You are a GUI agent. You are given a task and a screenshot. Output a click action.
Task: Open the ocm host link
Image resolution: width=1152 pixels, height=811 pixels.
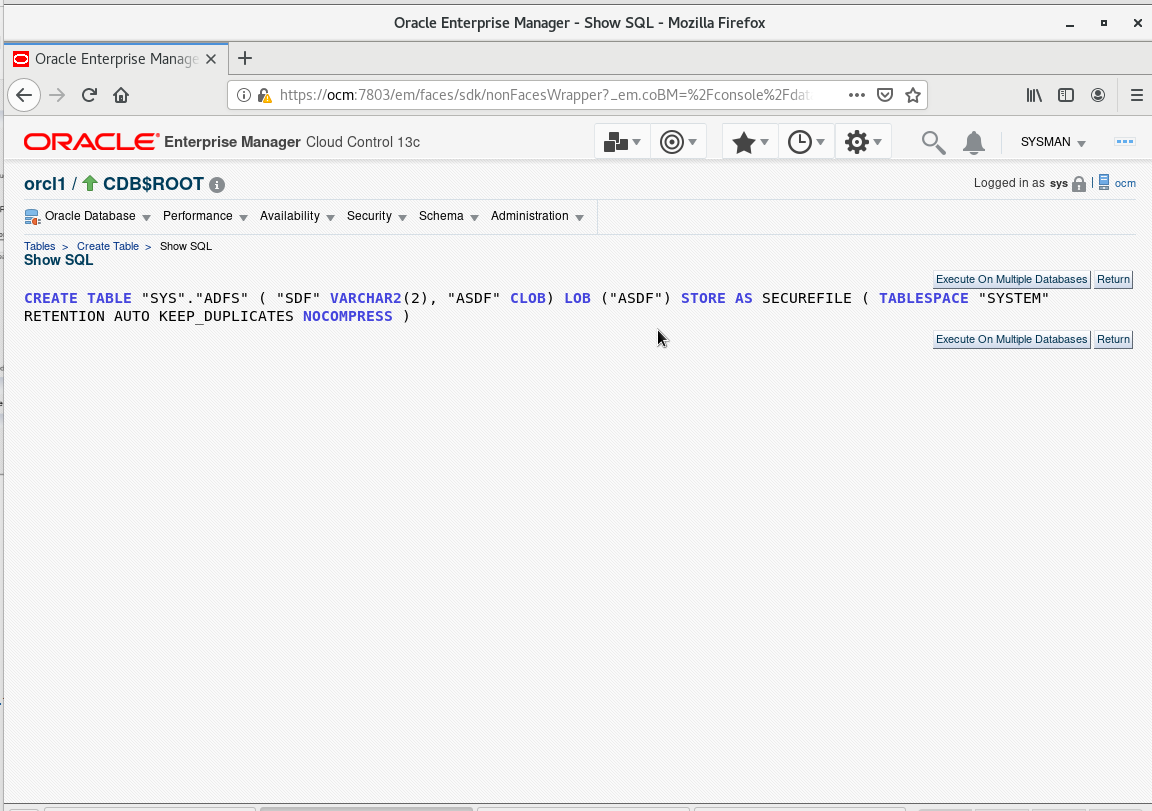pos(1125,183)
